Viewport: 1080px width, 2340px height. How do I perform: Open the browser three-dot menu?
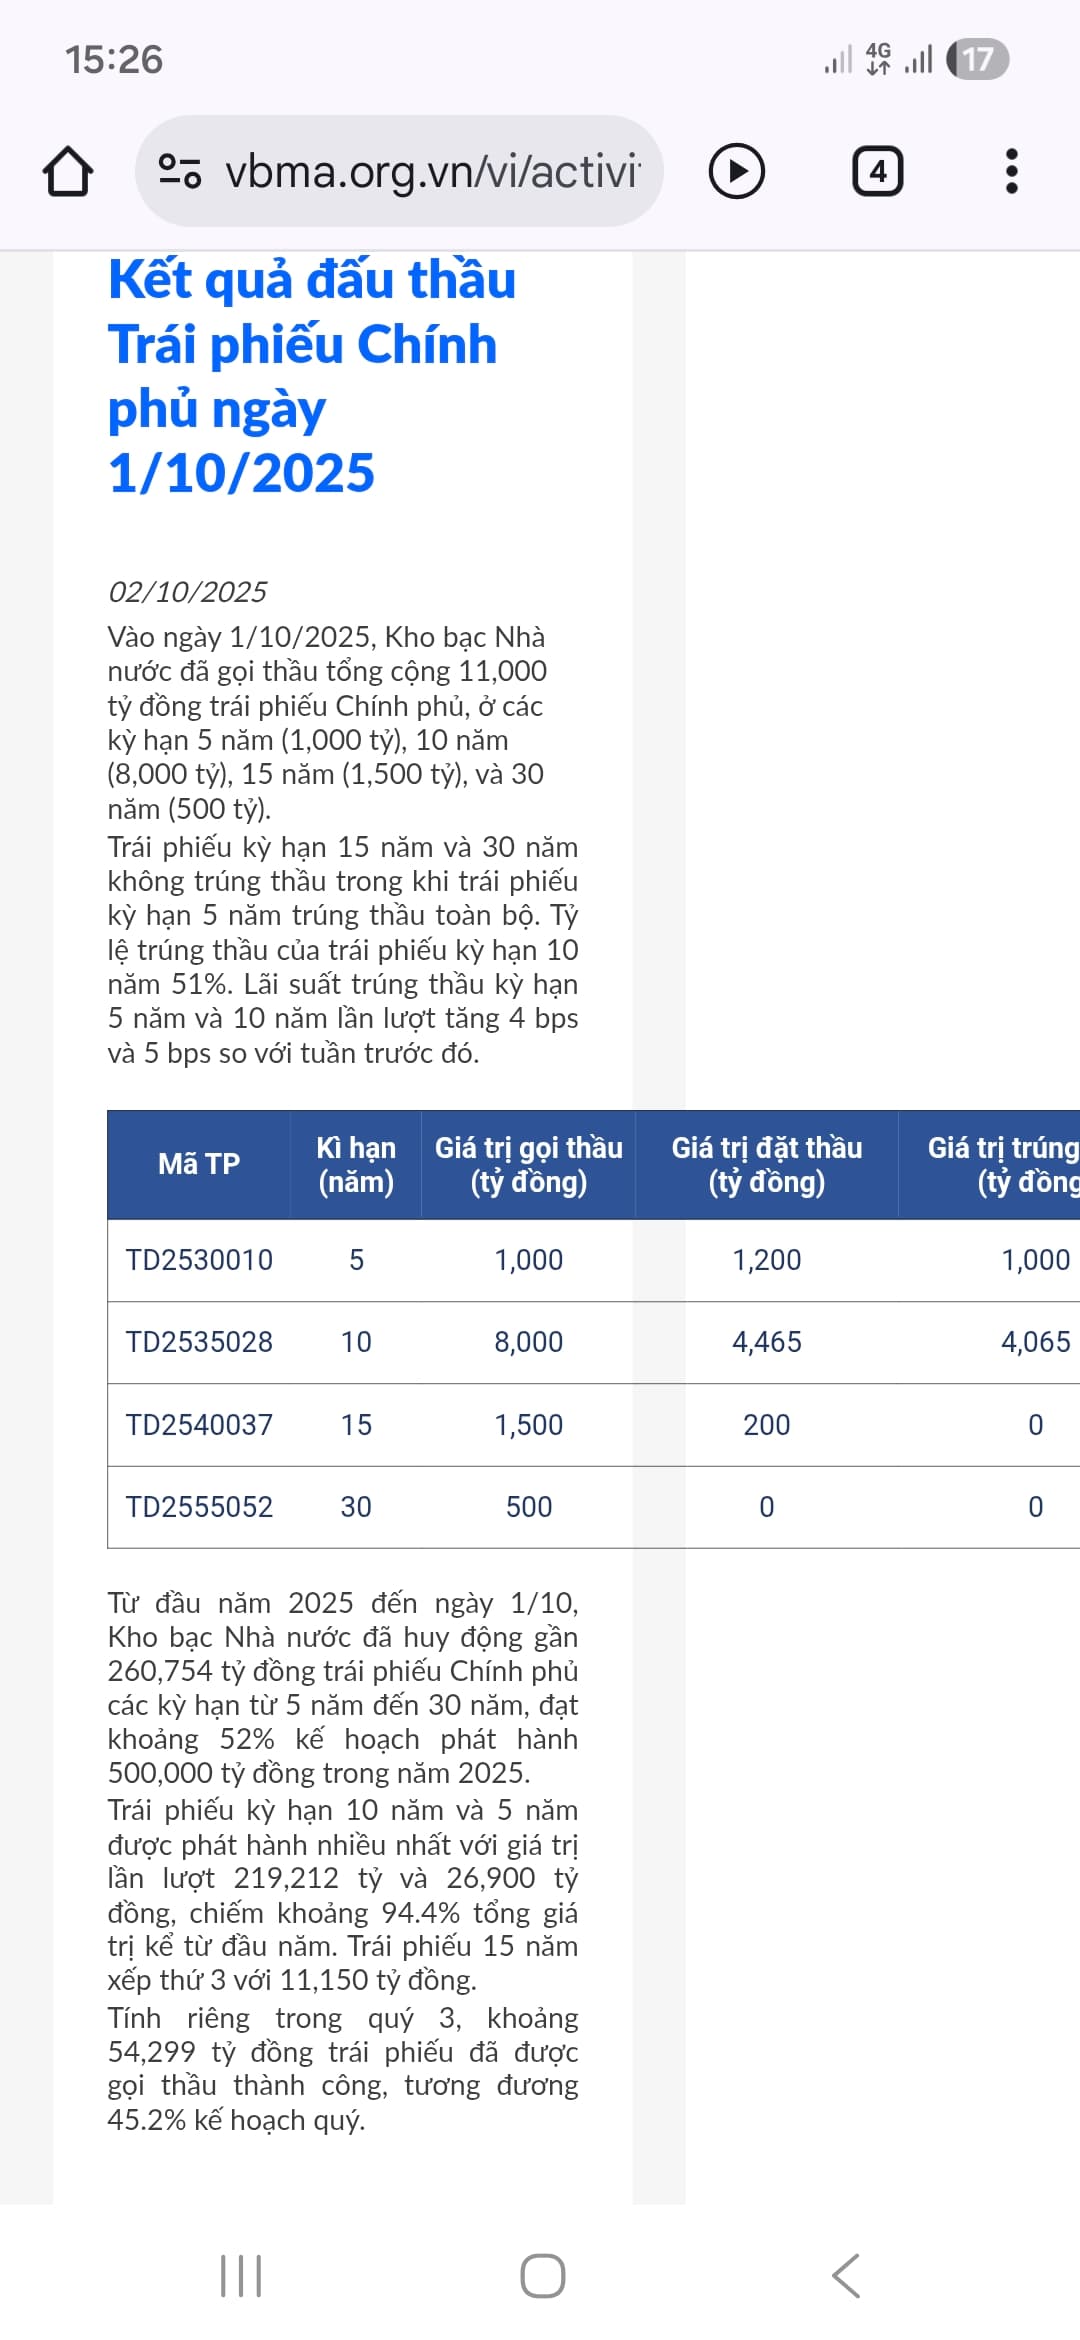1011,171
